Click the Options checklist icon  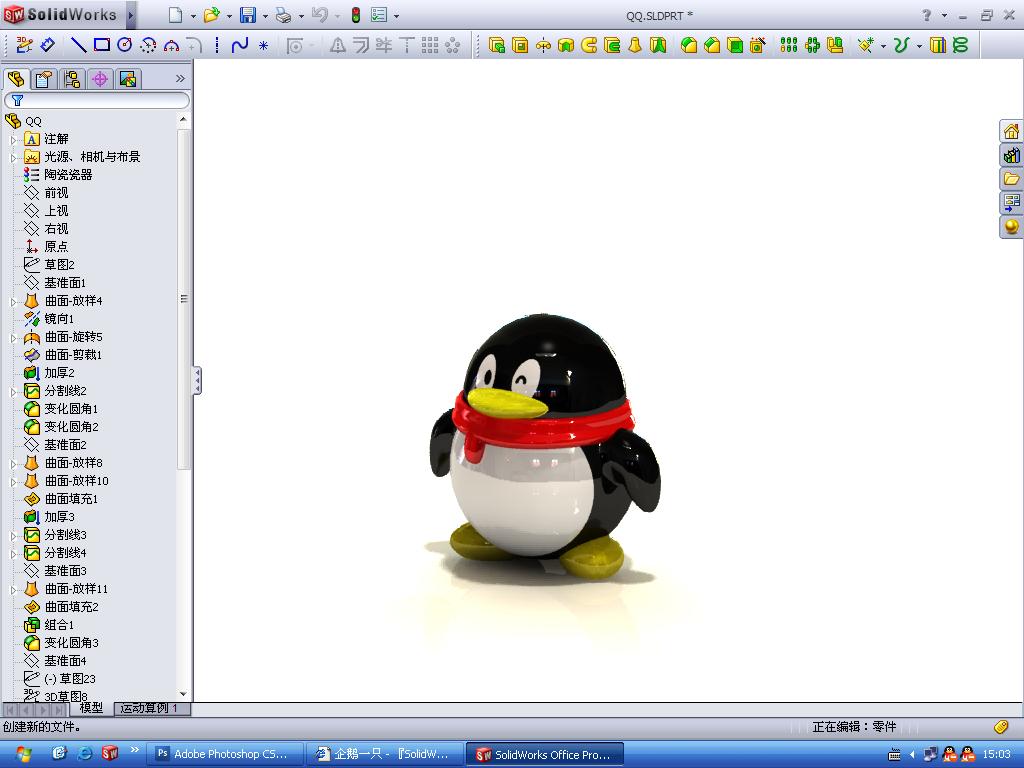pos(379,15)
